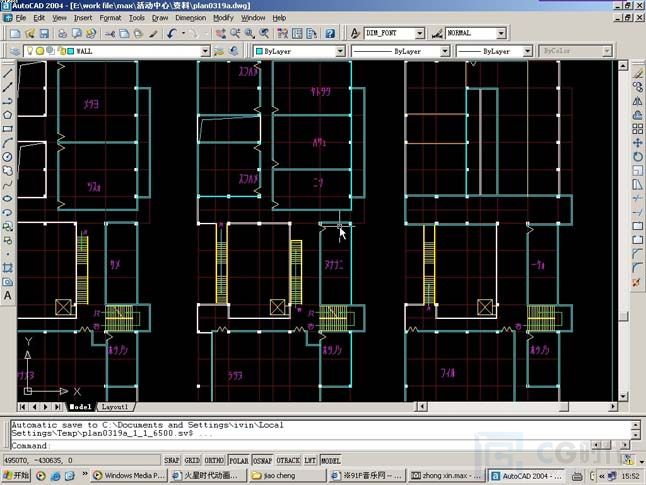The image size is (646, 485).
Task: Open the Dimension menu
Action: point(190,18)
